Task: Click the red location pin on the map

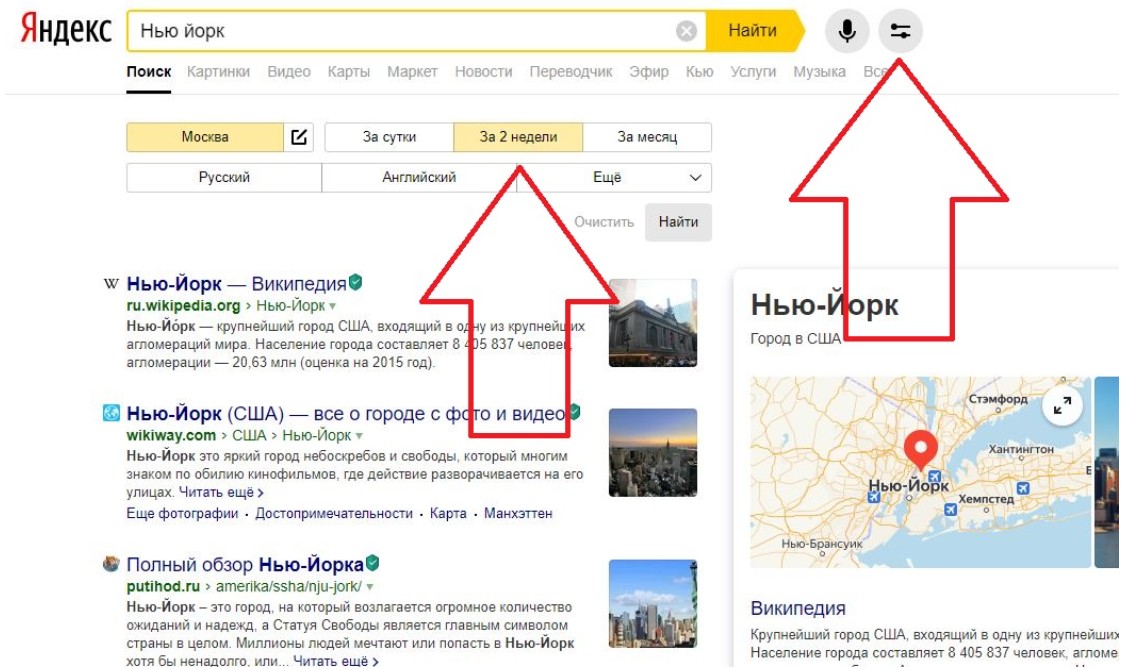Action: click(920, 450)
